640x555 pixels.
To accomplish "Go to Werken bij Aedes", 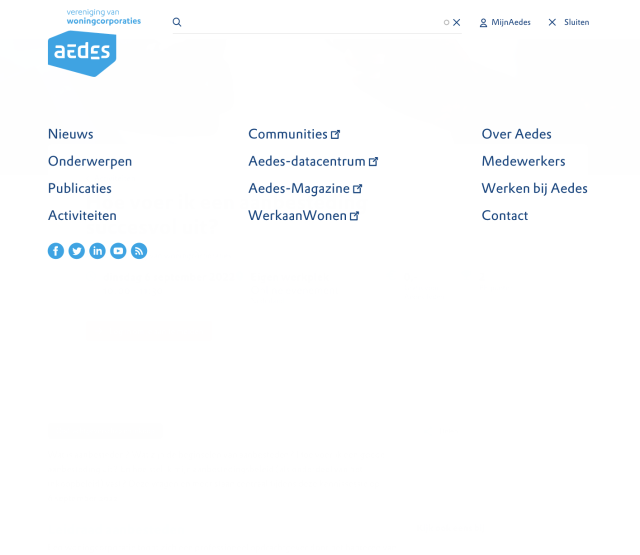I will coord(534,188).
